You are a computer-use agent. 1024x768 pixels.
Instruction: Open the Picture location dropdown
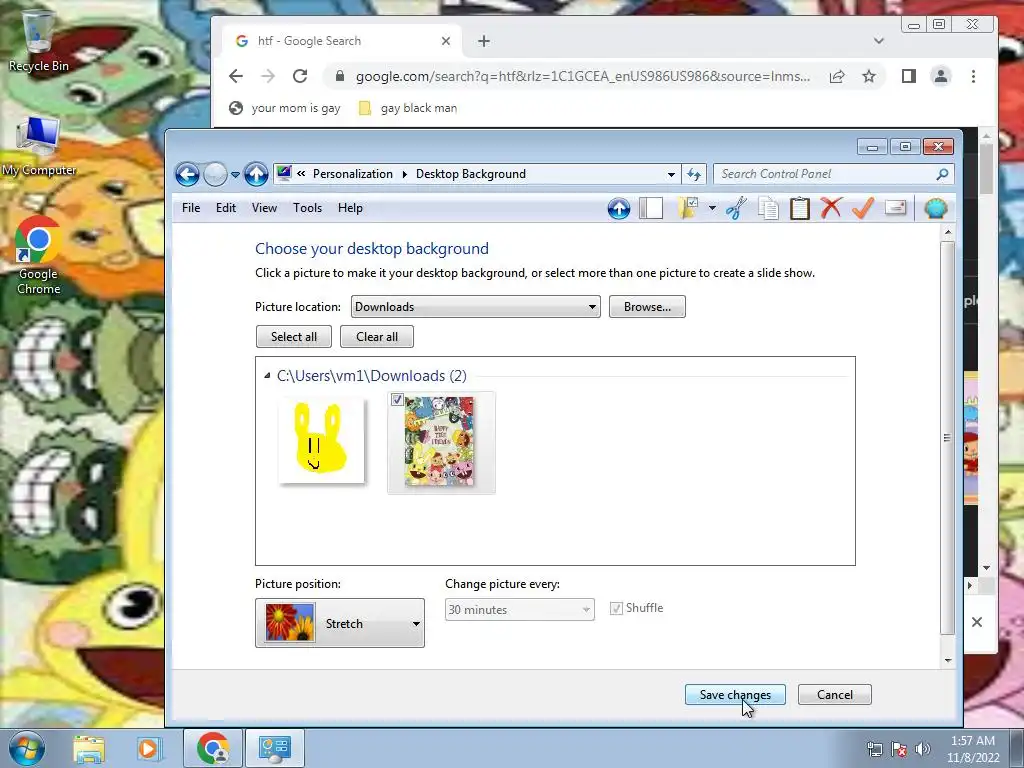pos(475,307)
